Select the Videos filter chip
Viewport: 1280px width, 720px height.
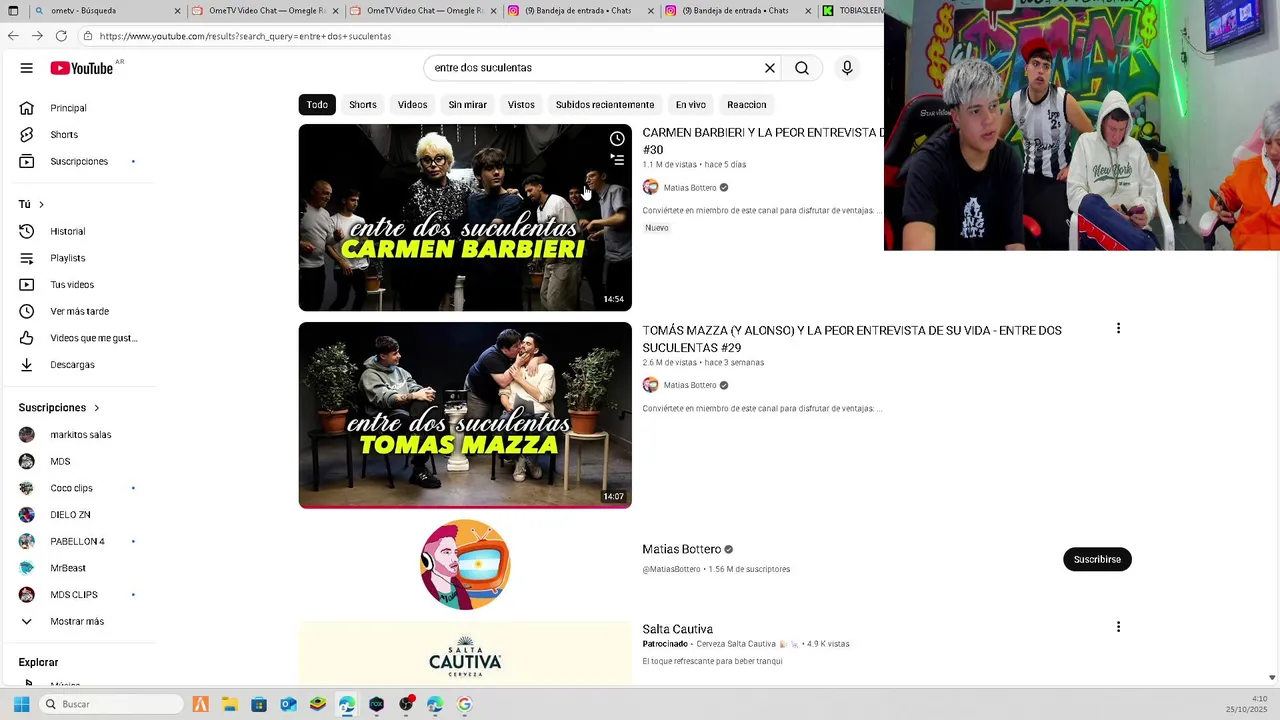click(412, 105)
